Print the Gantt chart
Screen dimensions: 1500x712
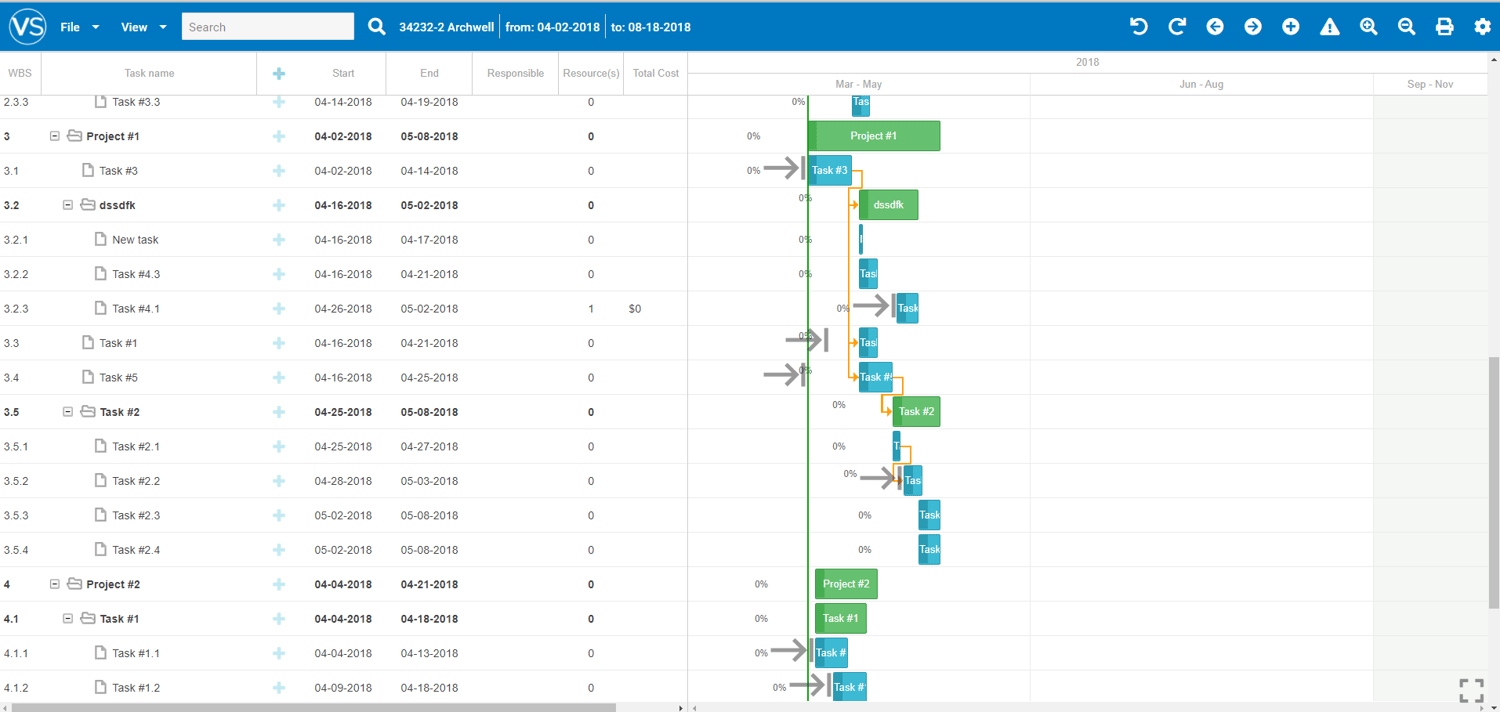click(x=1444, y=27)
